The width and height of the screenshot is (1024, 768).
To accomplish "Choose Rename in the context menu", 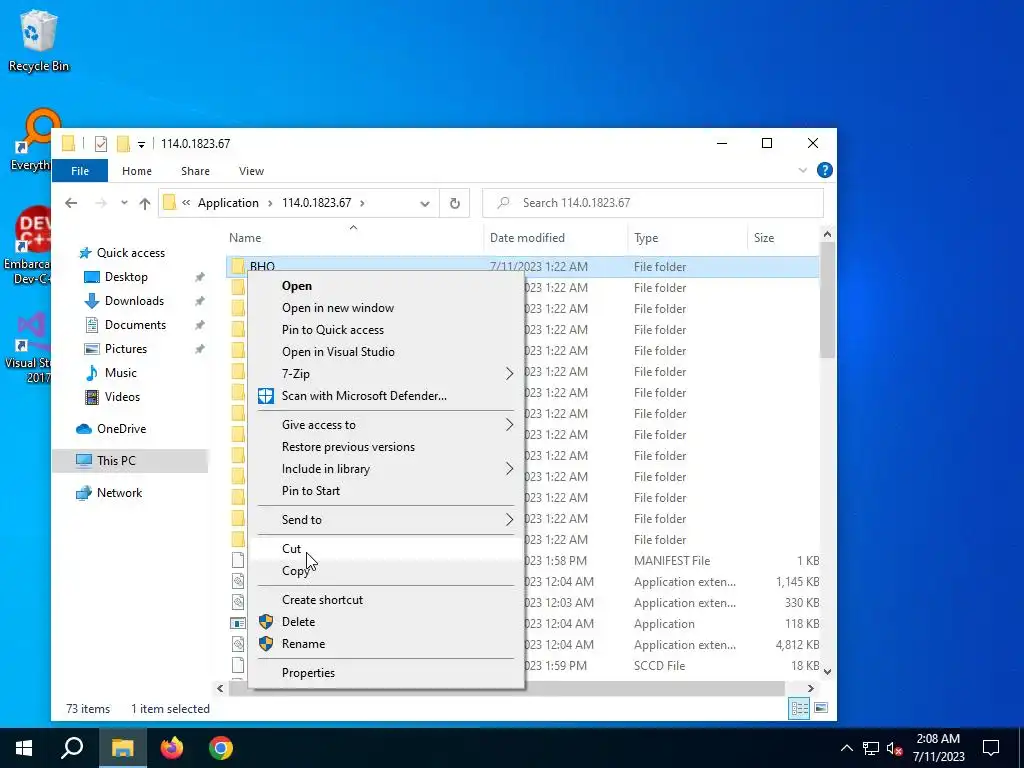I will tap(385, 644).
